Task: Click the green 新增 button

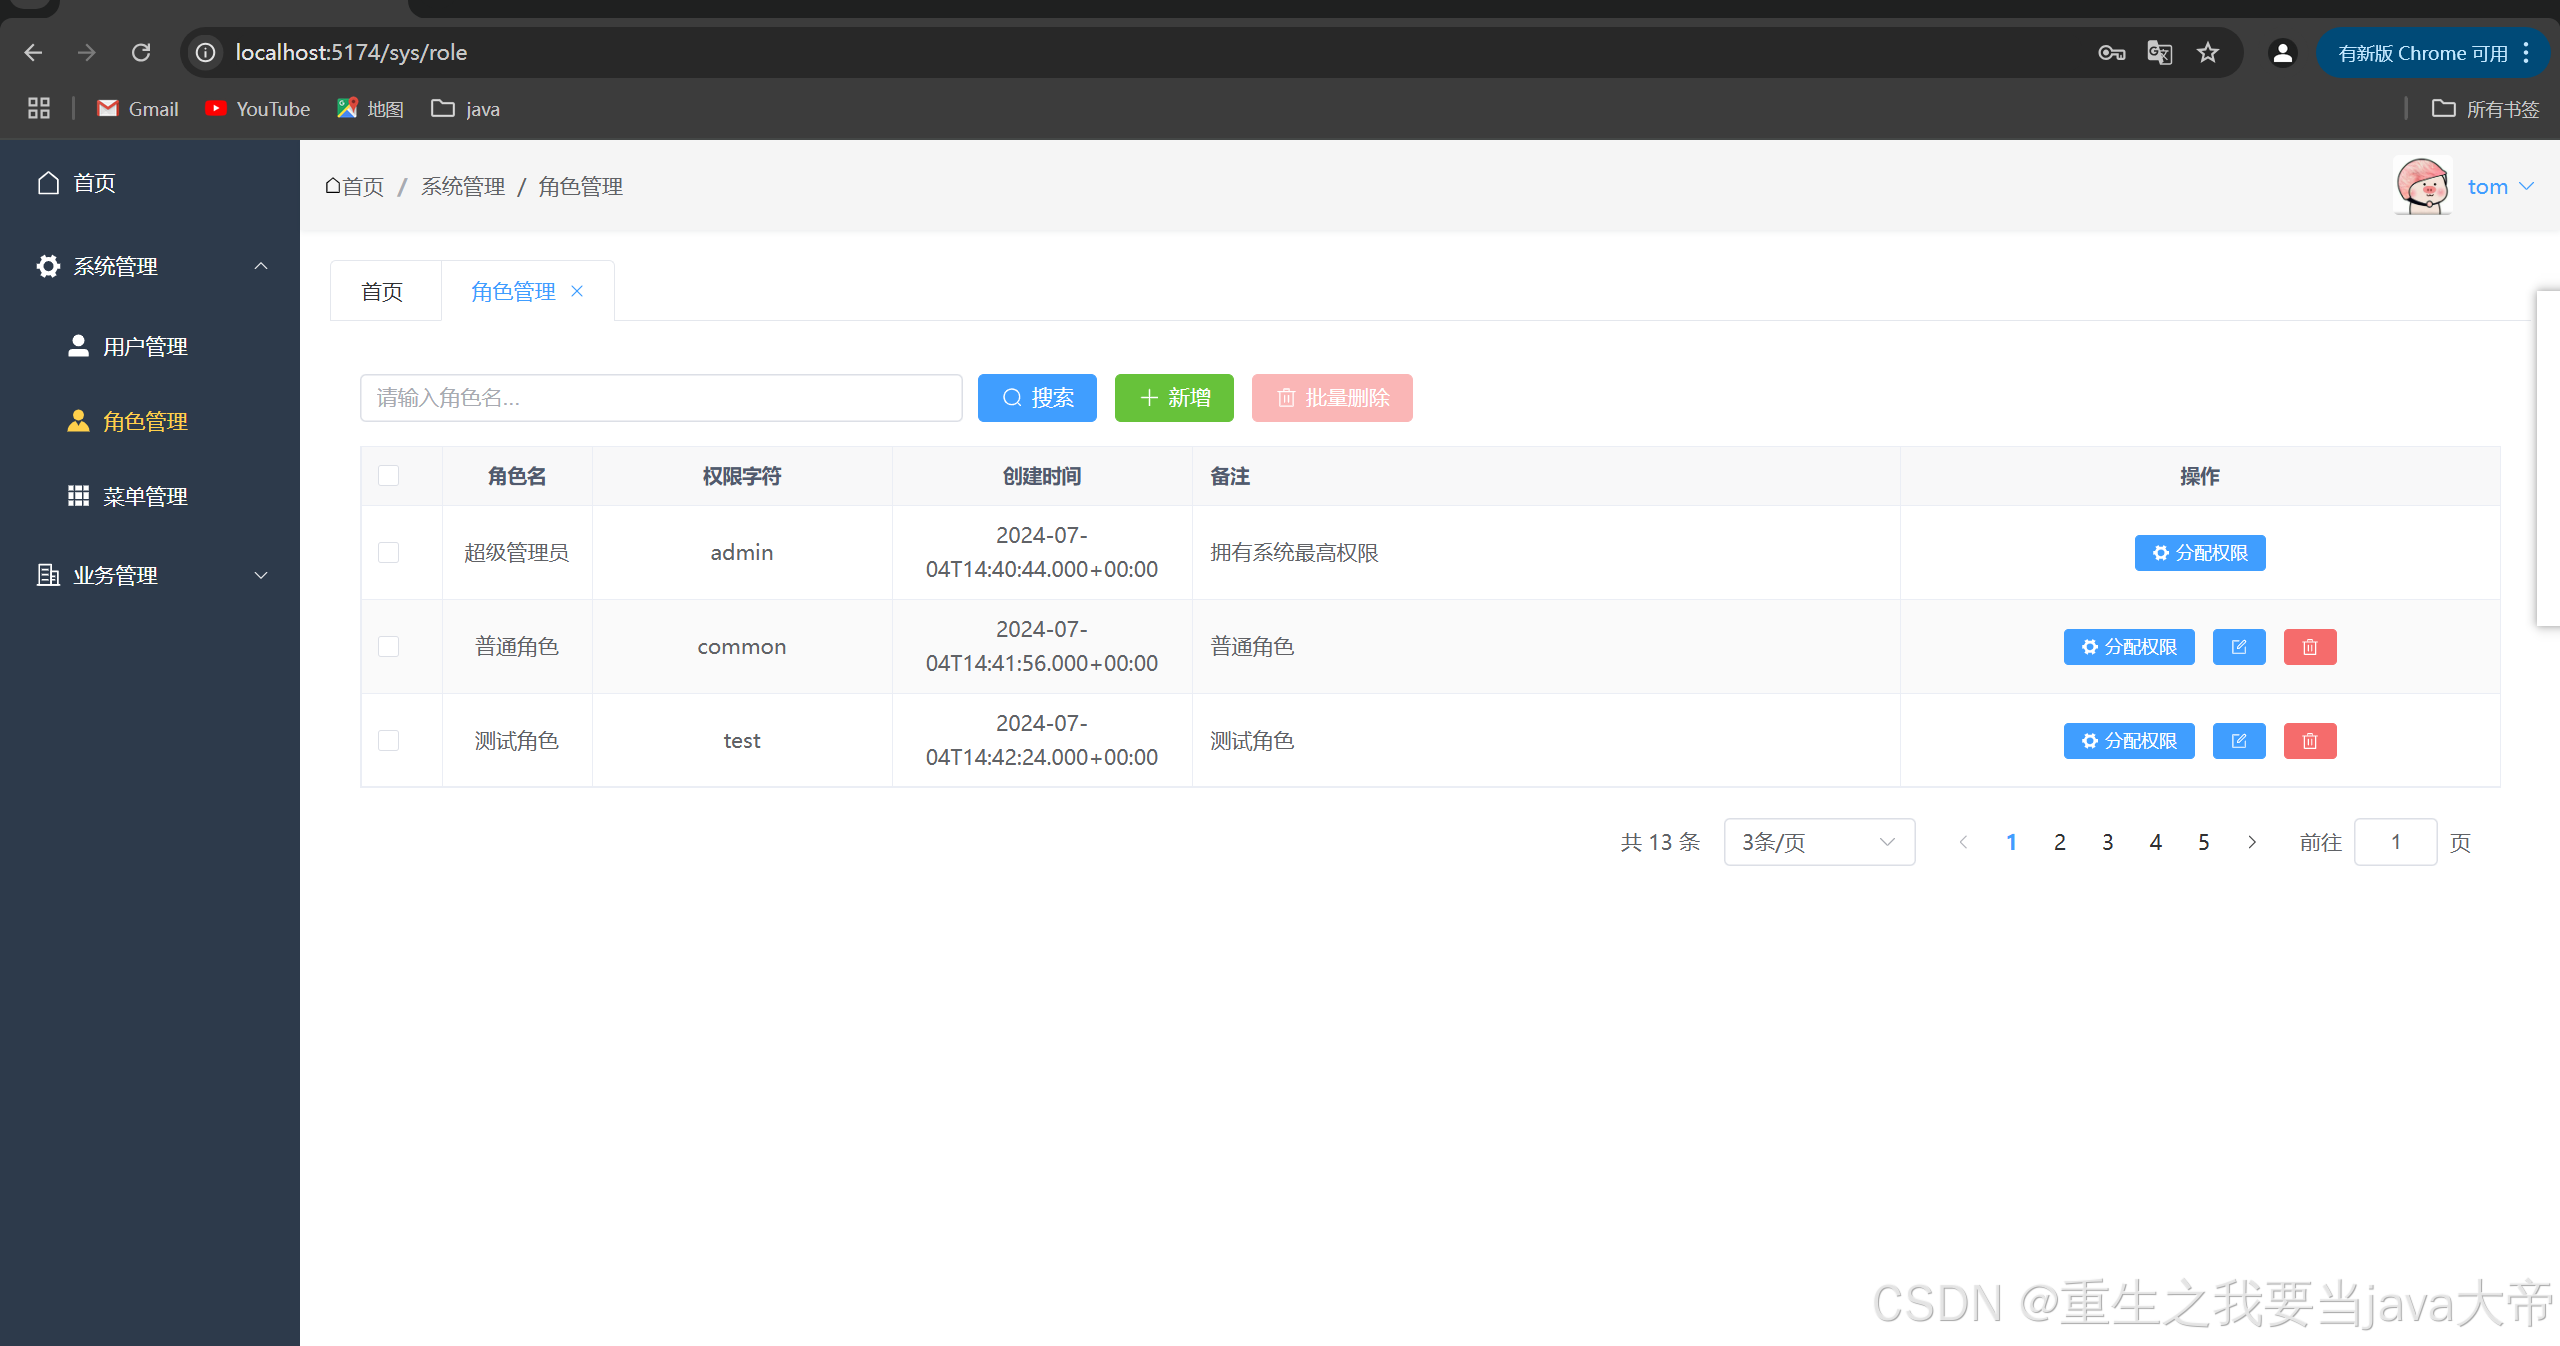Action: (1174, 398)
